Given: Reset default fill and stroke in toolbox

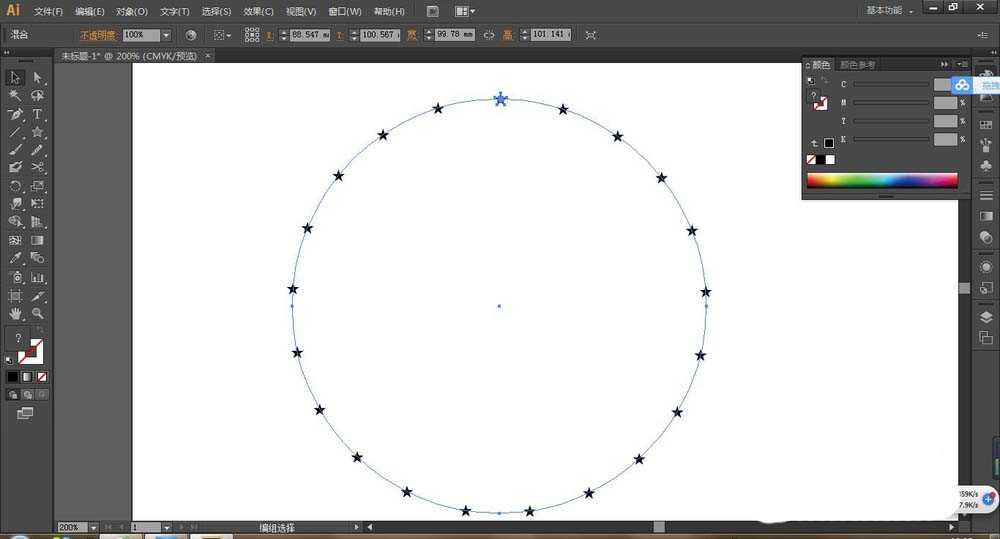Looking at the screenshot, I should 9,360.
